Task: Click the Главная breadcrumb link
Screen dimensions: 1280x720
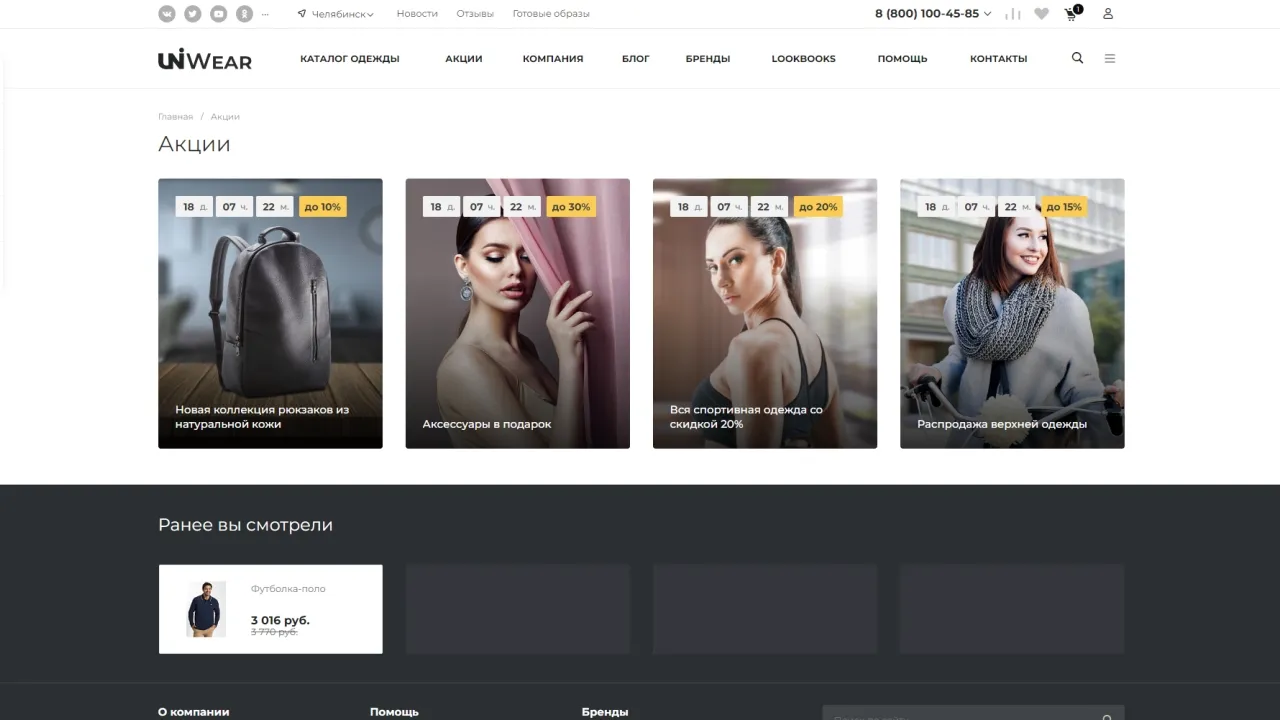Action: (x=175, y=117)
